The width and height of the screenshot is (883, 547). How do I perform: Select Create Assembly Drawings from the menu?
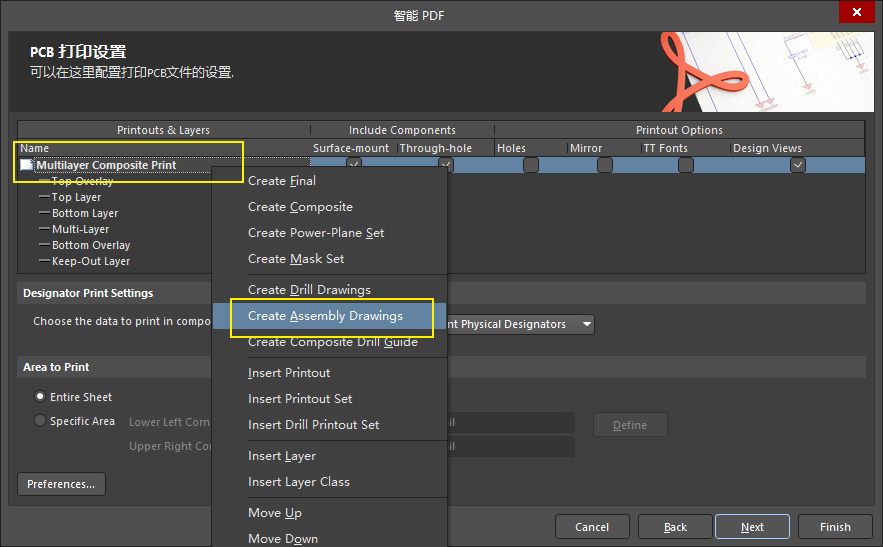[x=325, y=316]
